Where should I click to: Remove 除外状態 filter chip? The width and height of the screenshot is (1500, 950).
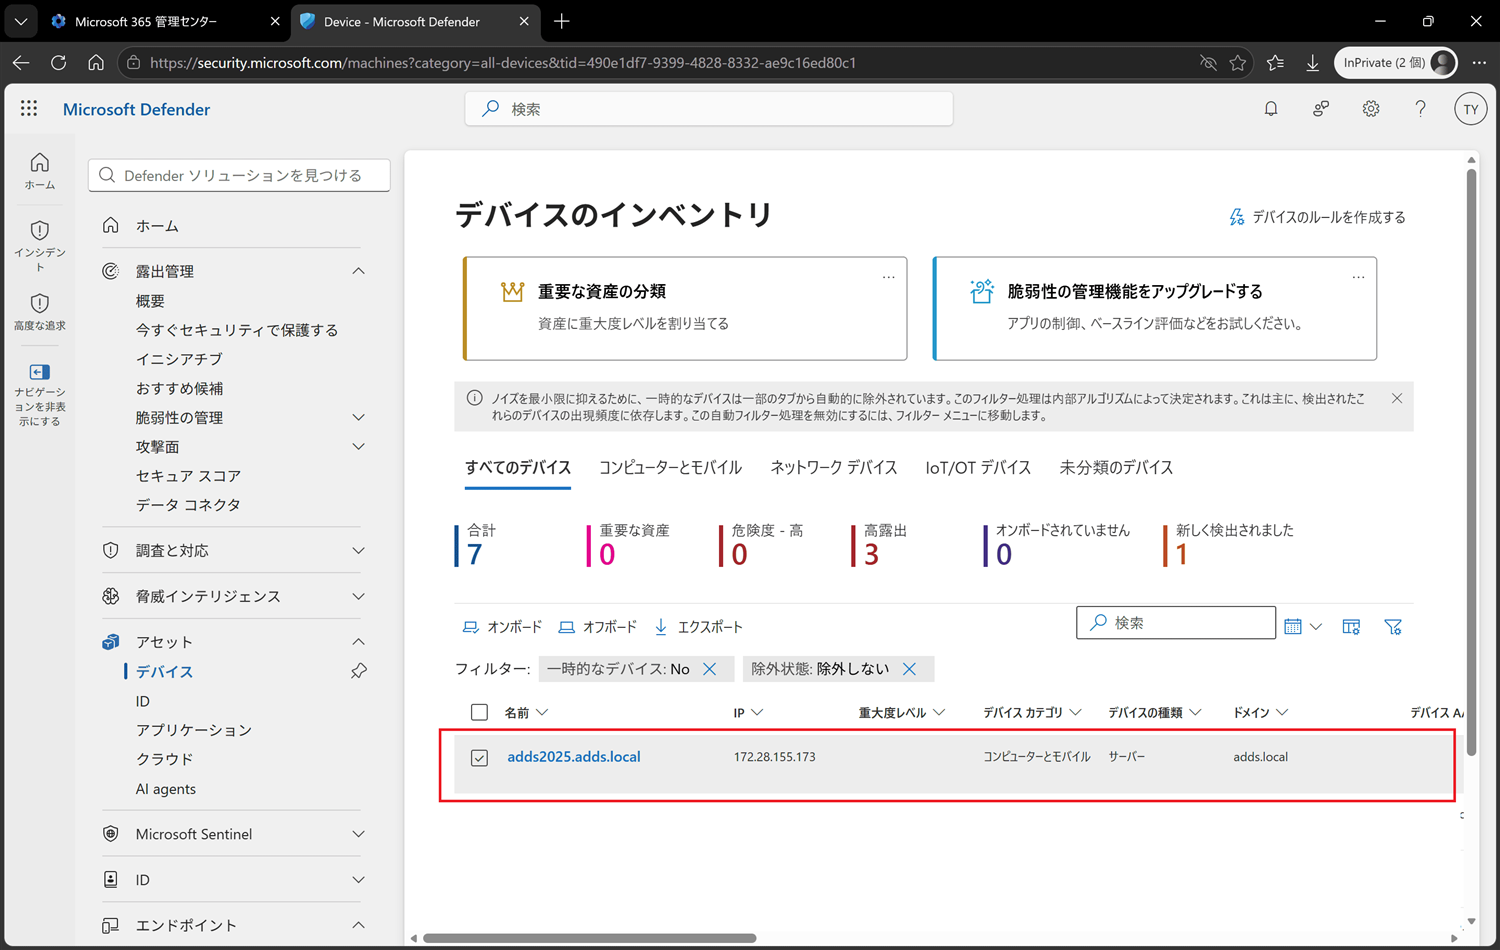pos(909,669)
